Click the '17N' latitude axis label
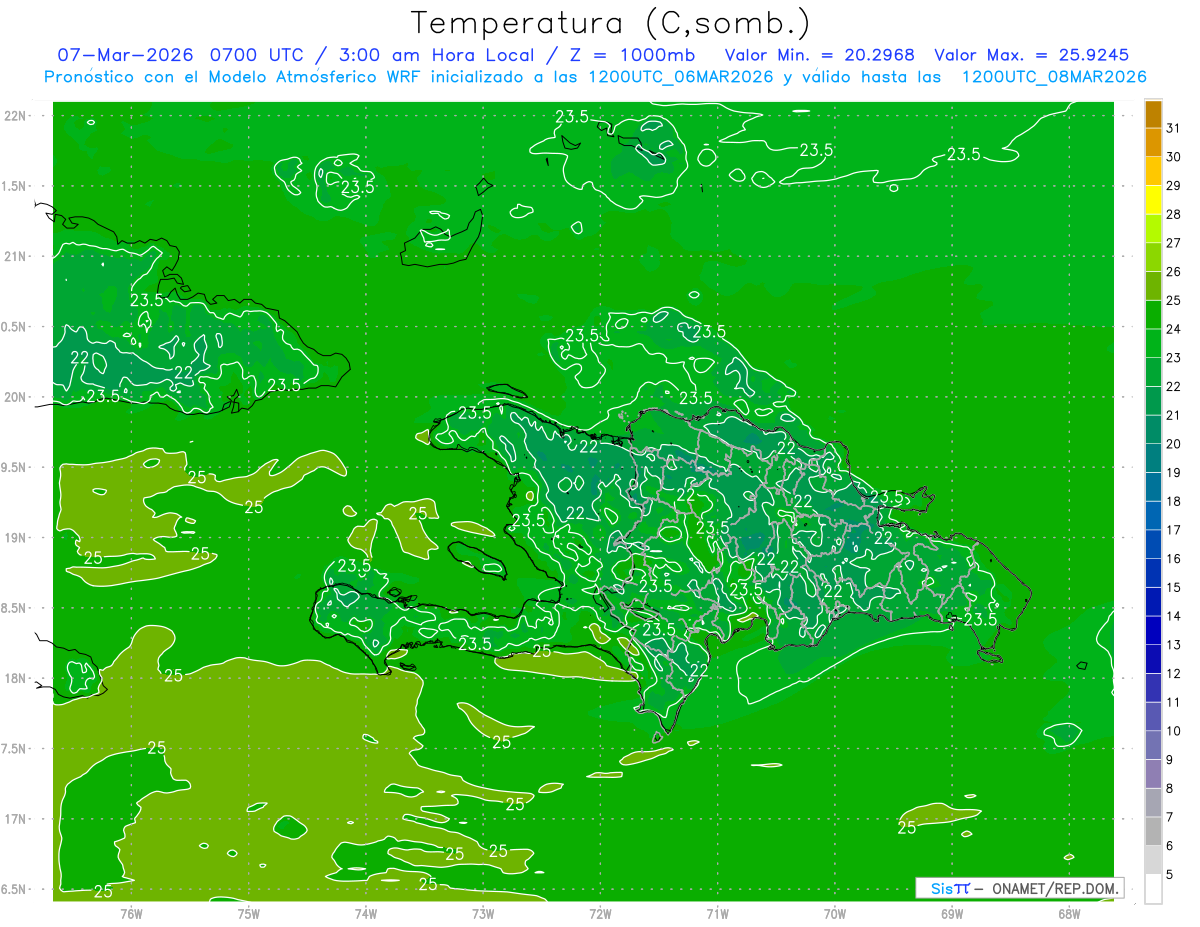The image size is (1200, 927). (x=15, y=820)
